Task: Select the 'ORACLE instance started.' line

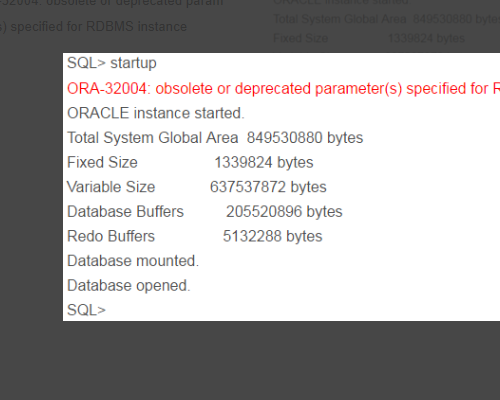Action: (156, 113)
